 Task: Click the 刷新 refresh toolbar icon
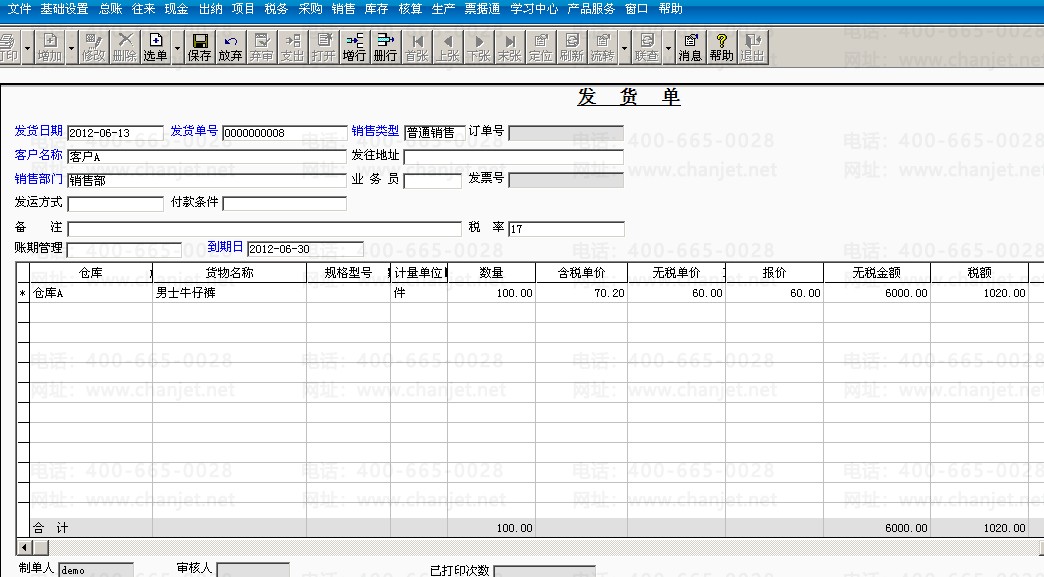pos(571,47)
